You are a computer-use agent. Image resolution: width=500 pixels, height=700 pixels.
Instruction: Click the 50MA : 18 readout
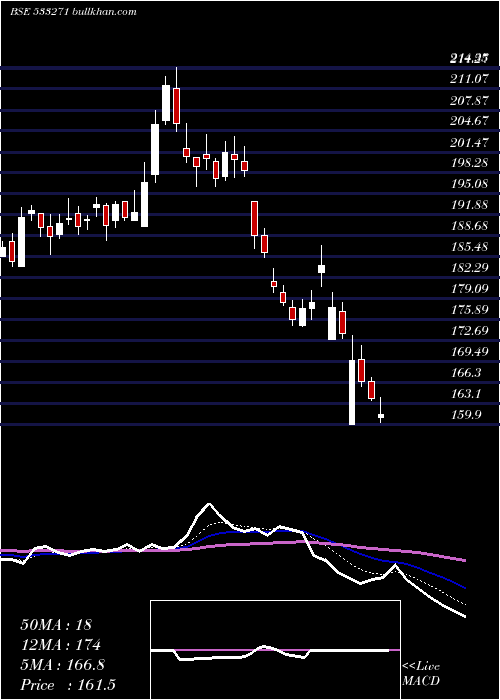click(56, 625)
